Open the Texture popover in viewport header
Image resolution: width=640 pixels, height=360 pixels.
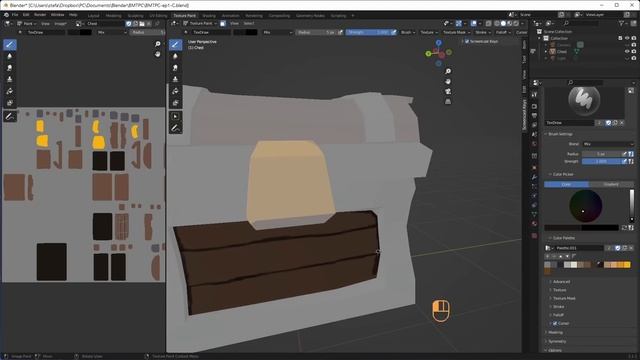(429, 32)
